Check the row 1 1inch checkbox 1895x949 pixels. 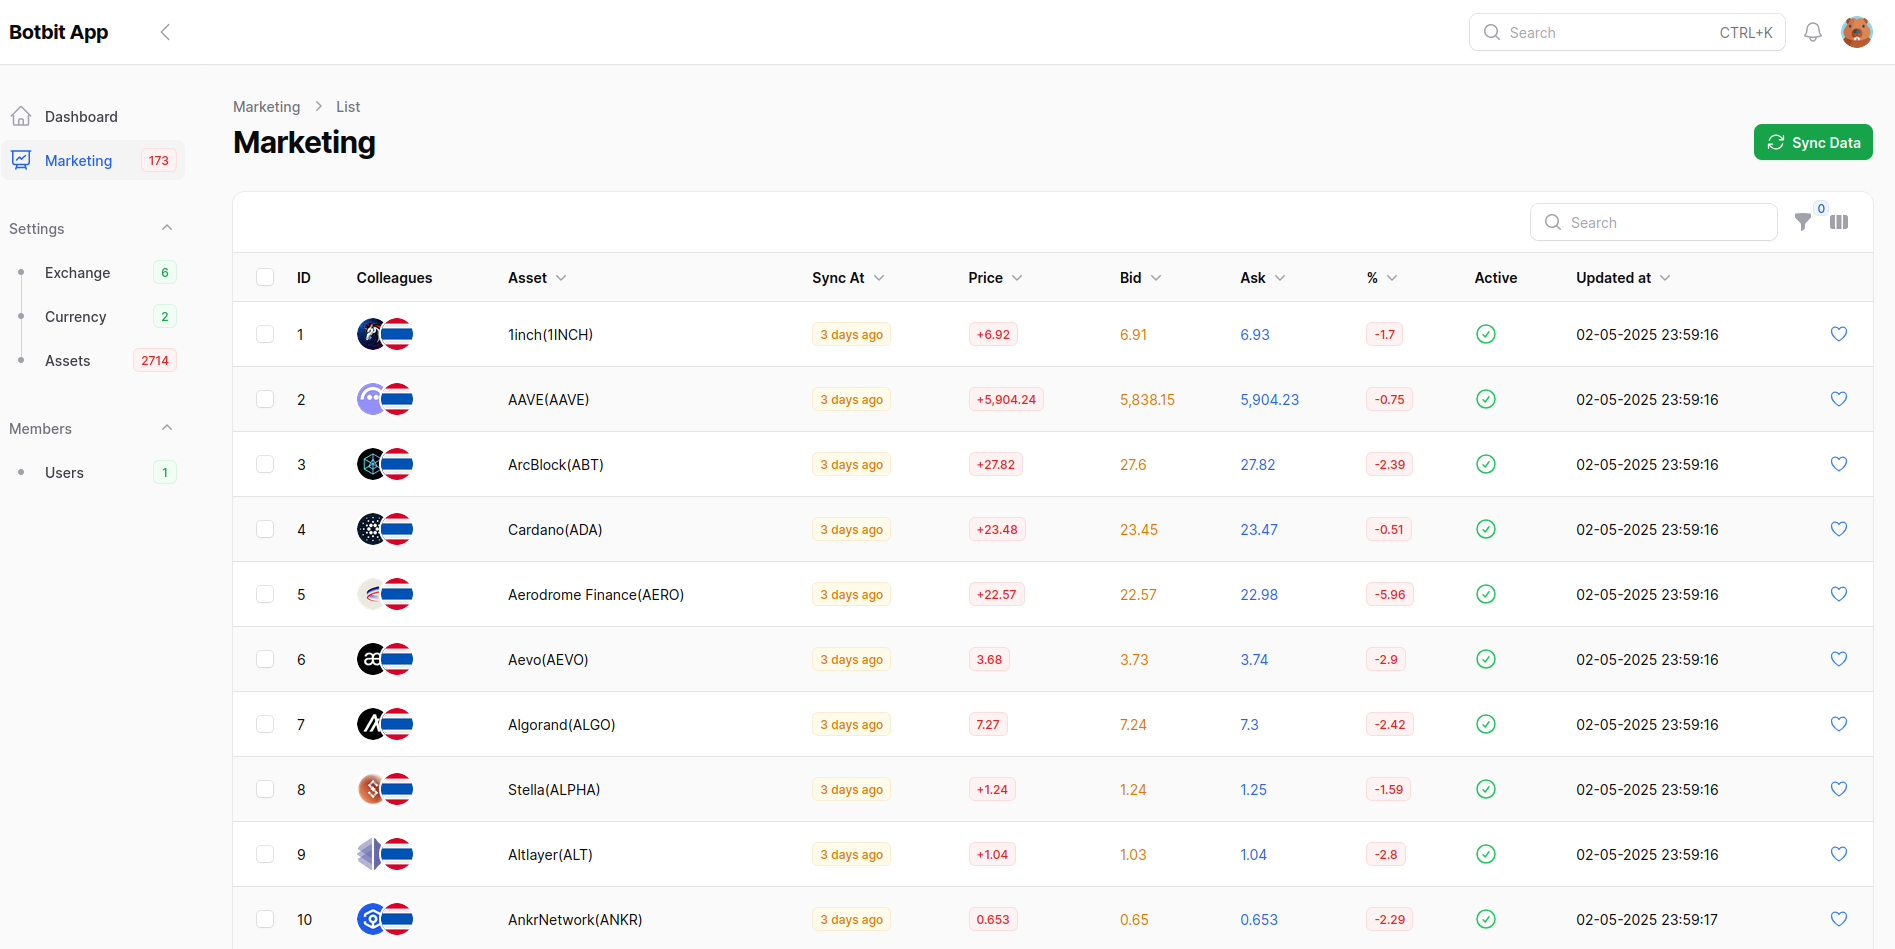[x=265, y=334]
